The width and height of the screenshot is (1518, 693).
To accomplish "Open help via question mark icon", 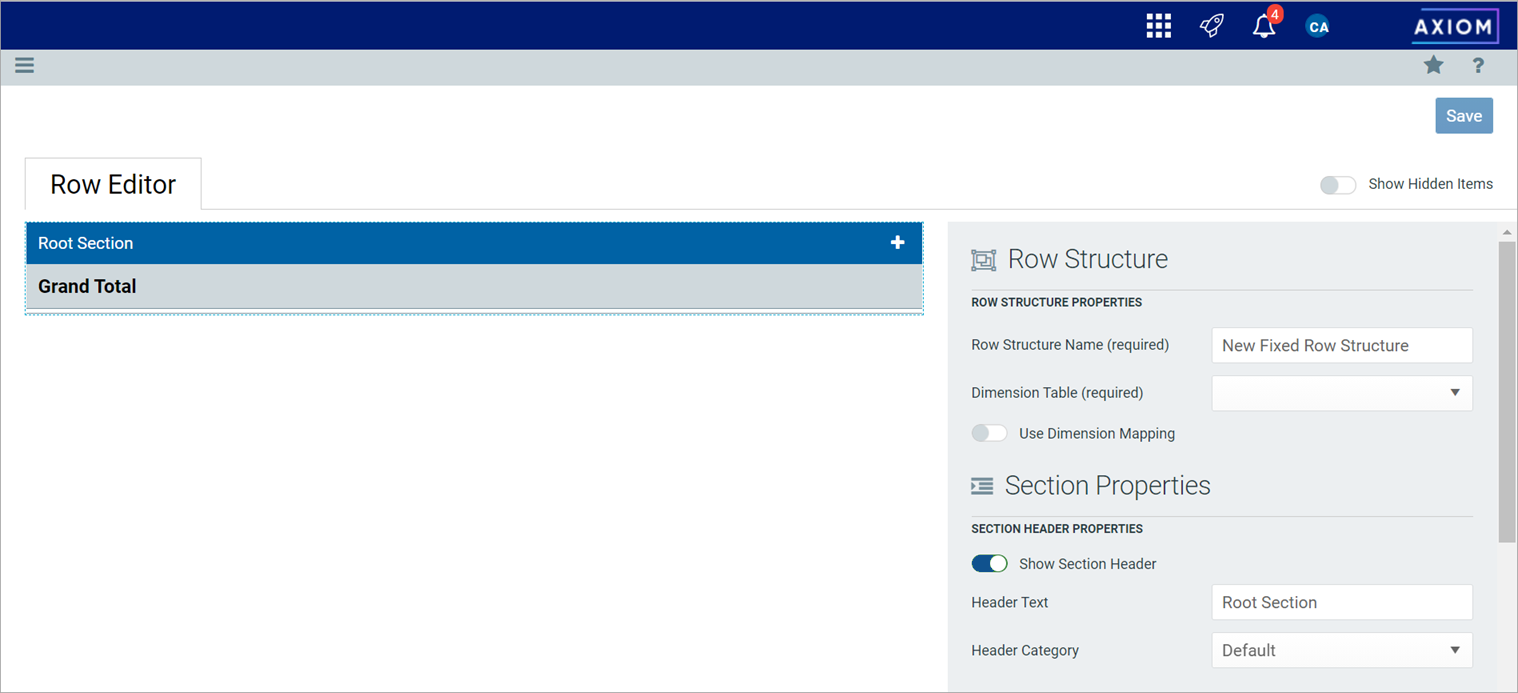I will point(1478,66).
